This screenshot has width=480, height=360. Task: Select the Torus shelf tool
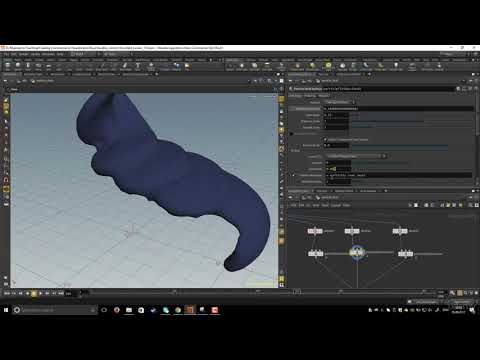[x=39, y=66]
